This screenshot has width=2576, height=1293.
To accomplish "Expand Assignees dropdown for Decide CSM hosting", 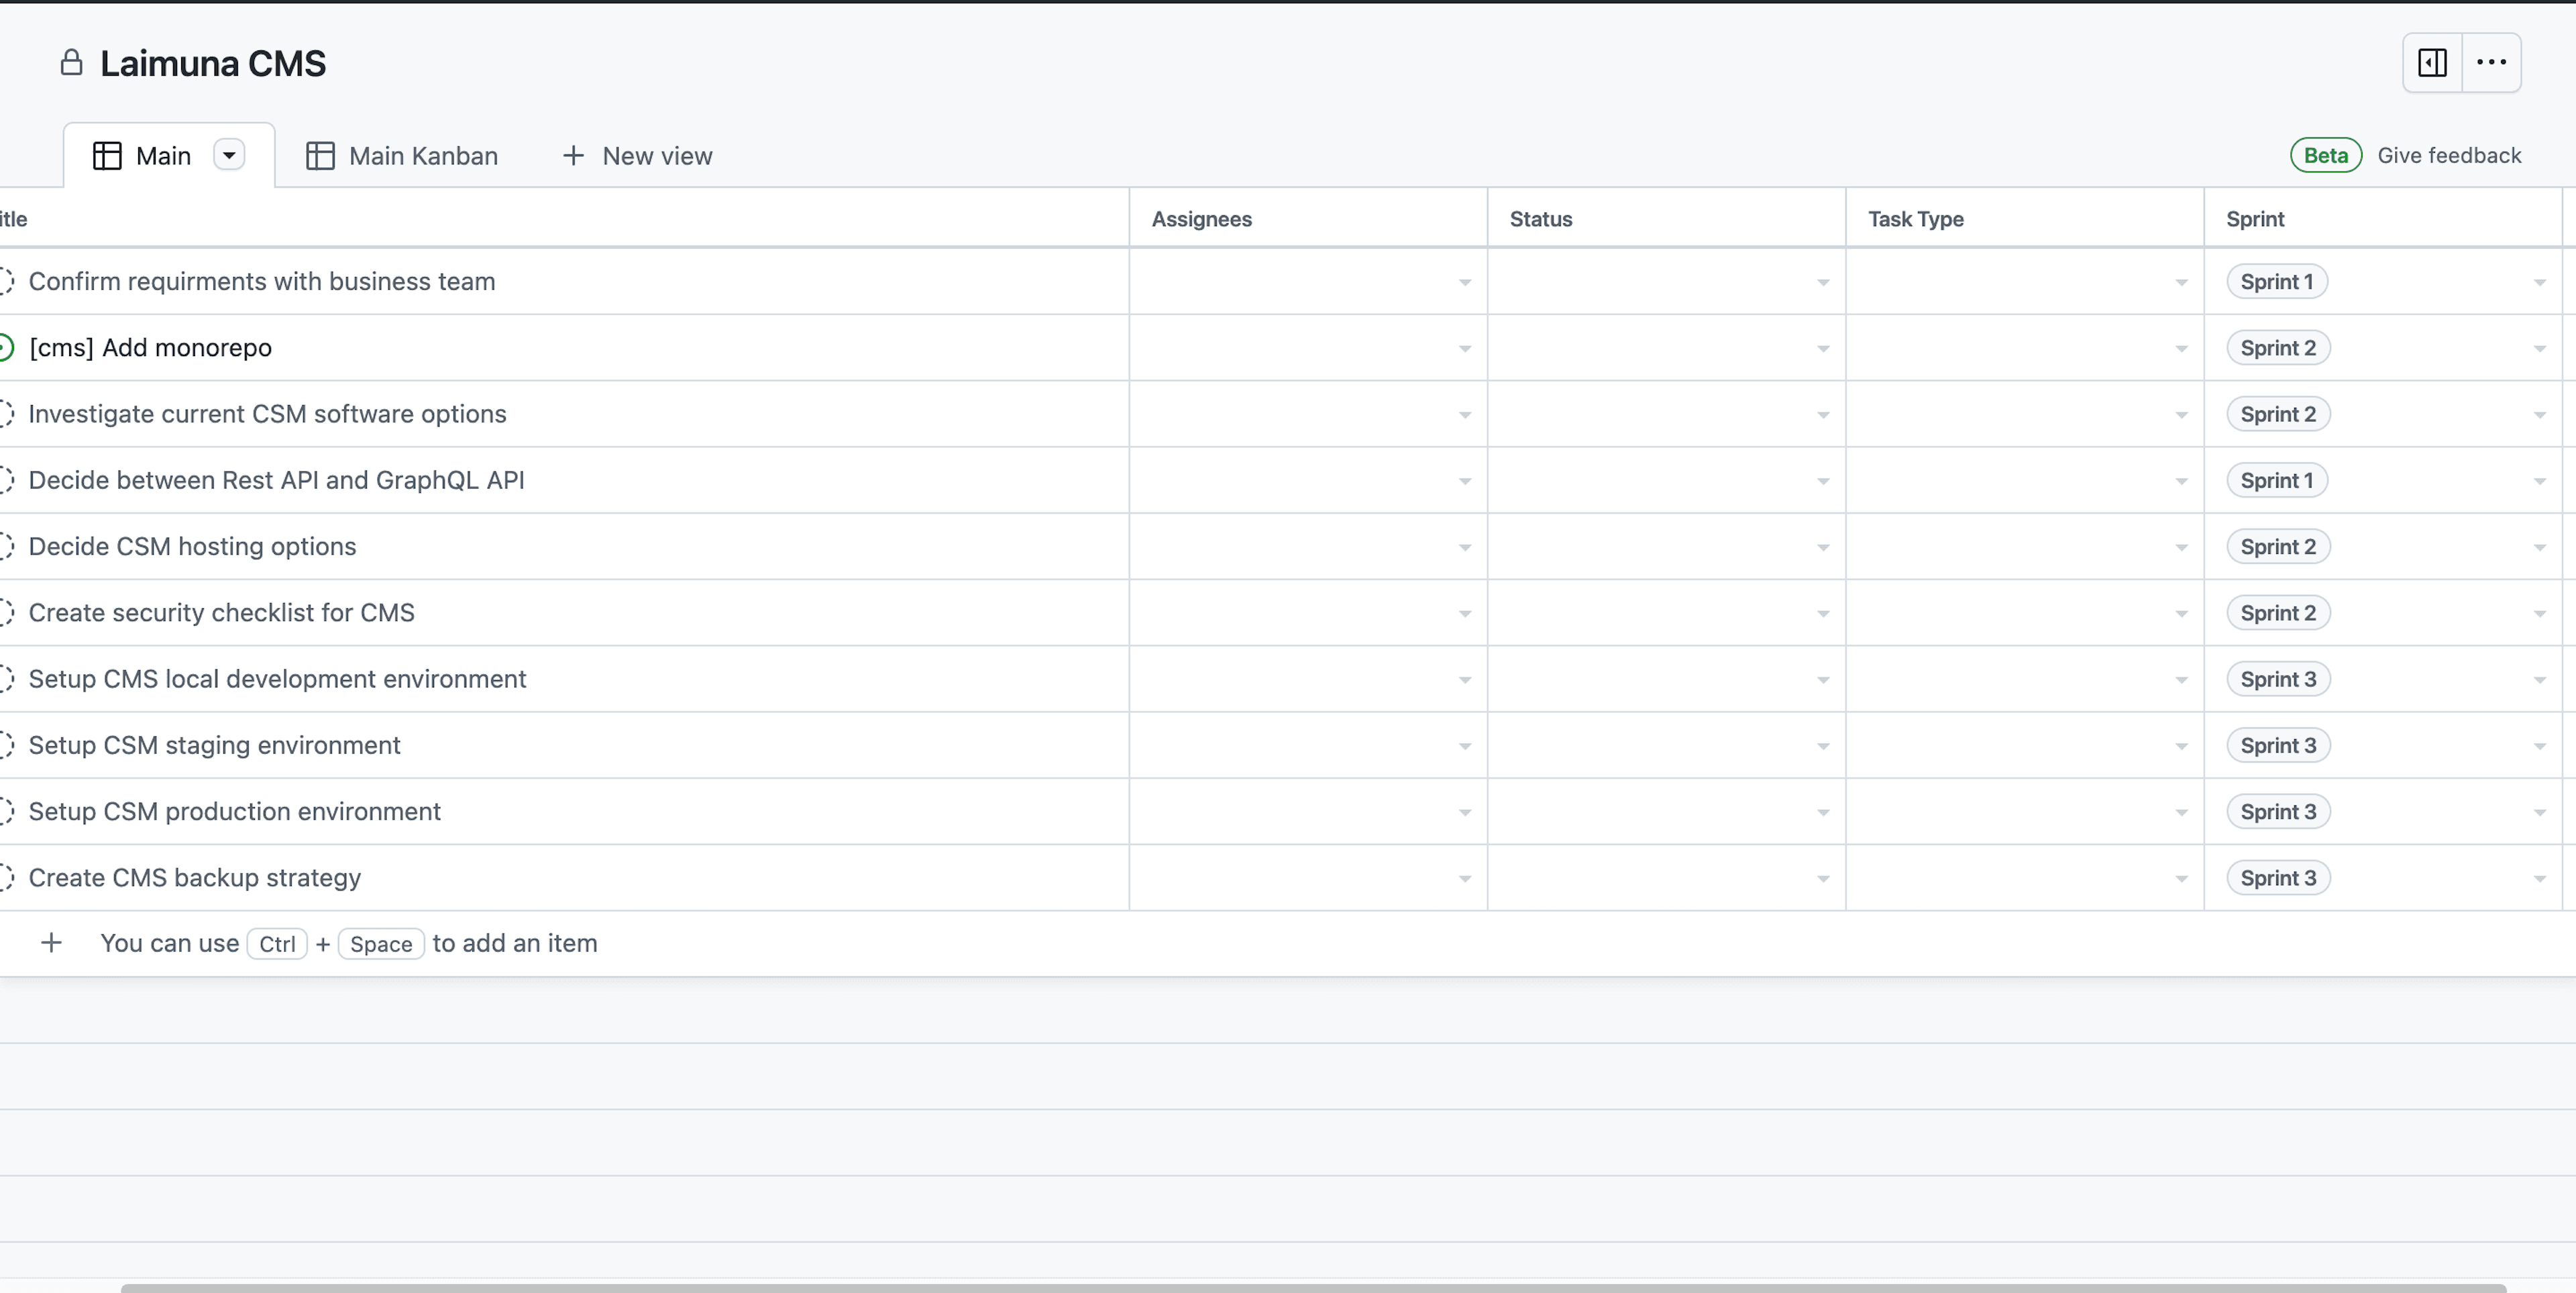I will point(1464,548).
